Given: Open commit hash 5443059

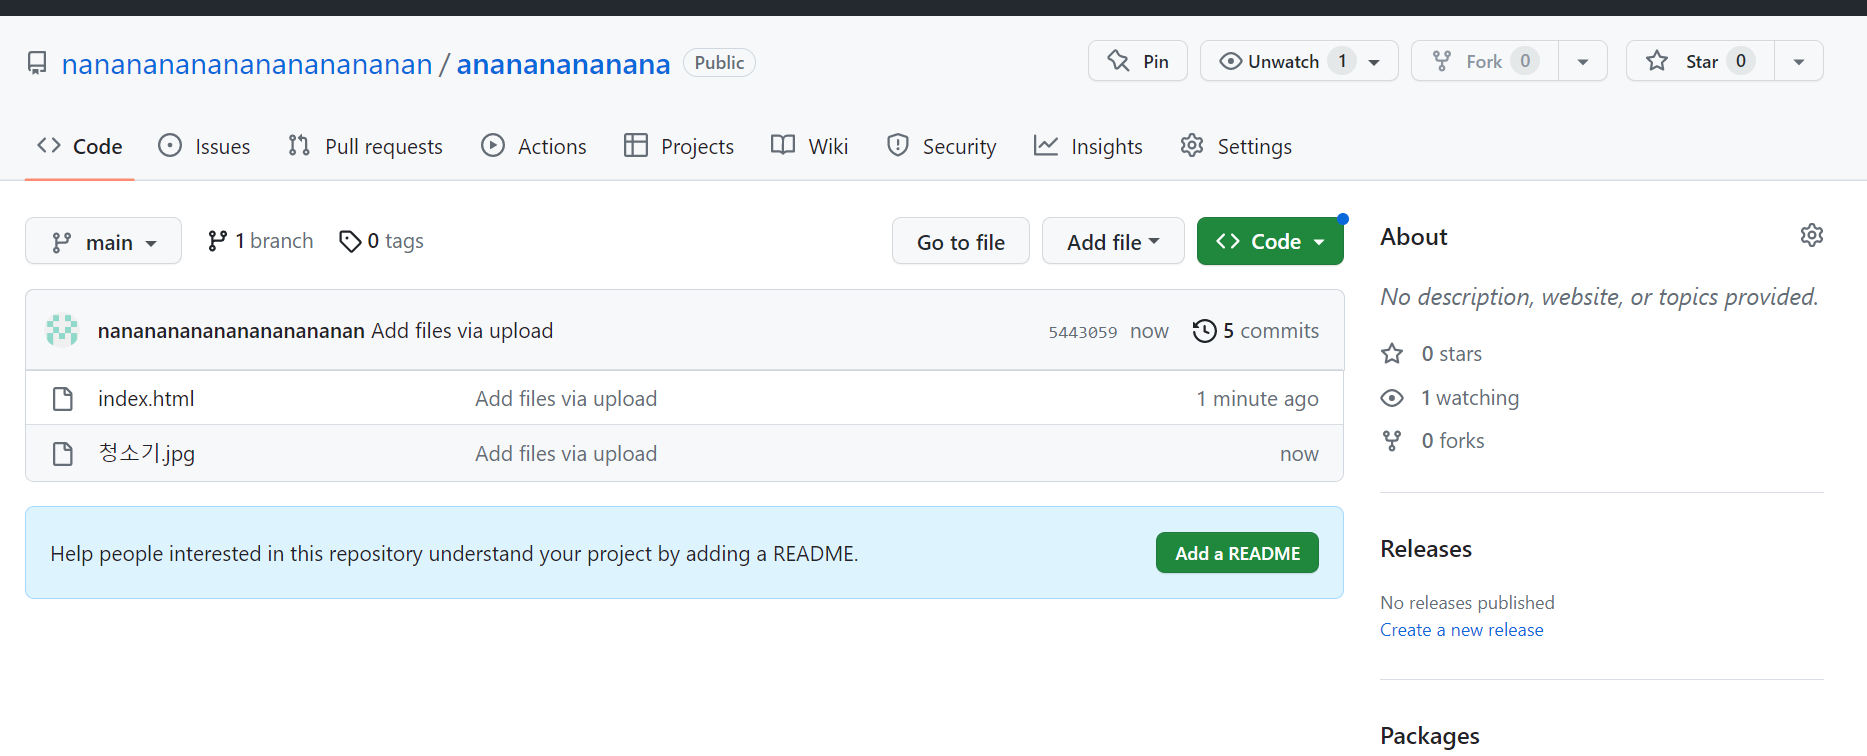Looking at the screenshot, I should [x=1083, y=332].
